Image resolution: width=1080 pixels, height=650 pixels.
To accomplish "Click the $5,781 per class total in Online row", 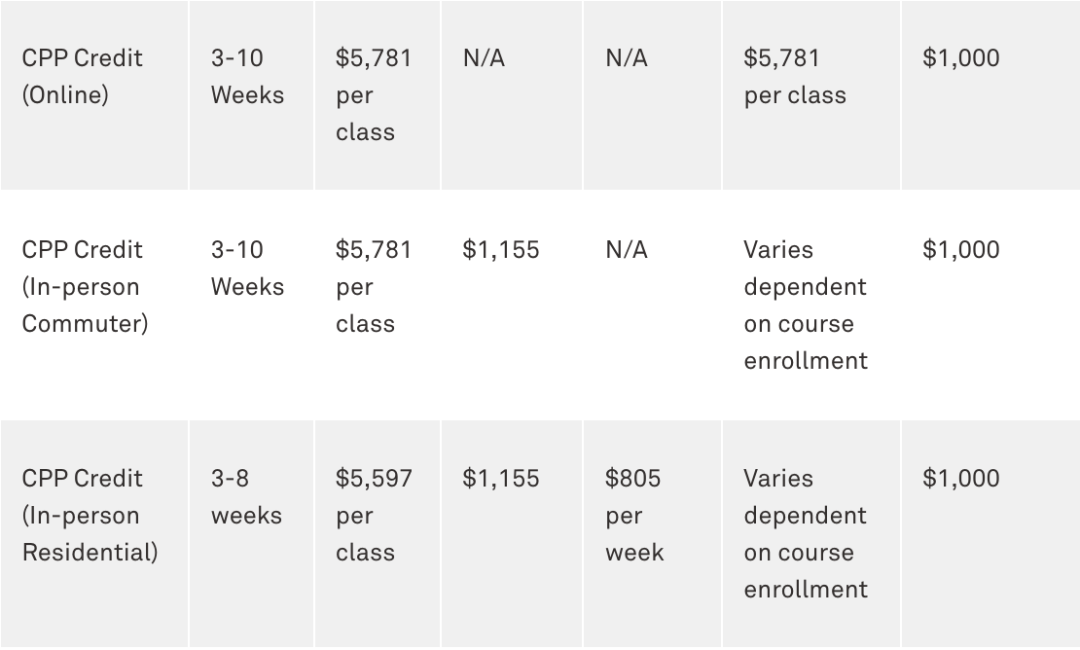I will 794,77.
